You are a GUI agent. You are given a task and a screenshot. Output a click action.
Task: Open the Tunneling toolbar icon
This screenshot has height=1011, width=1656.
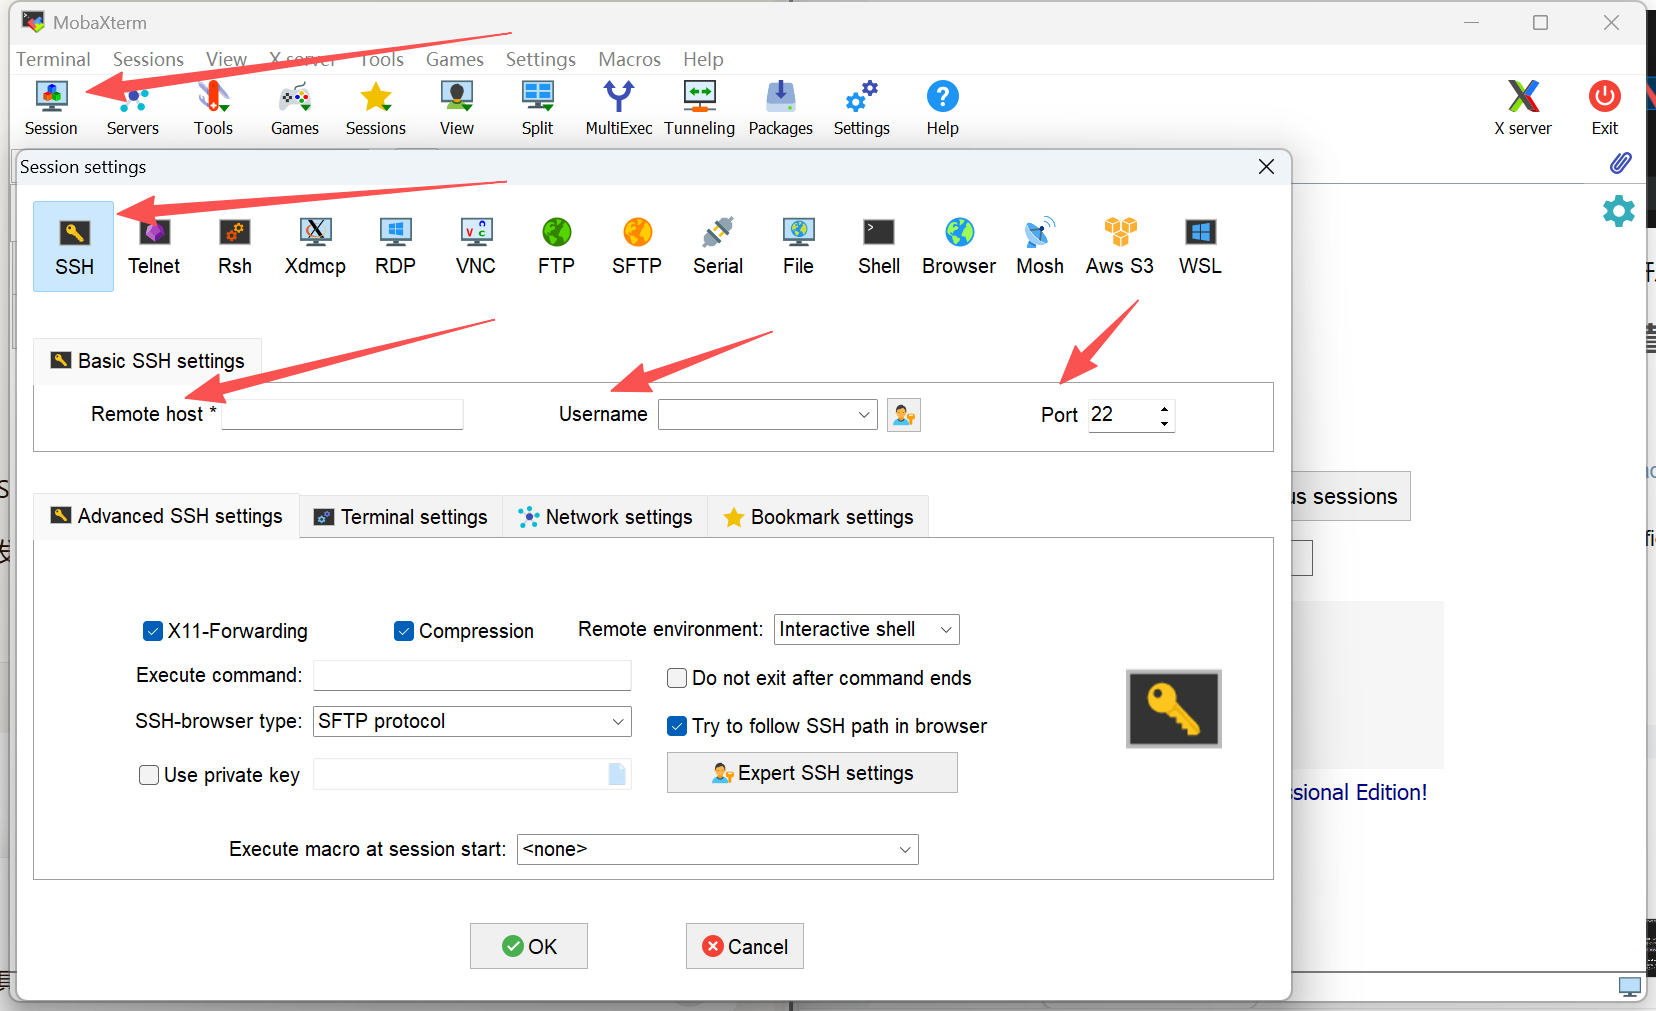[x=700, y=108]
